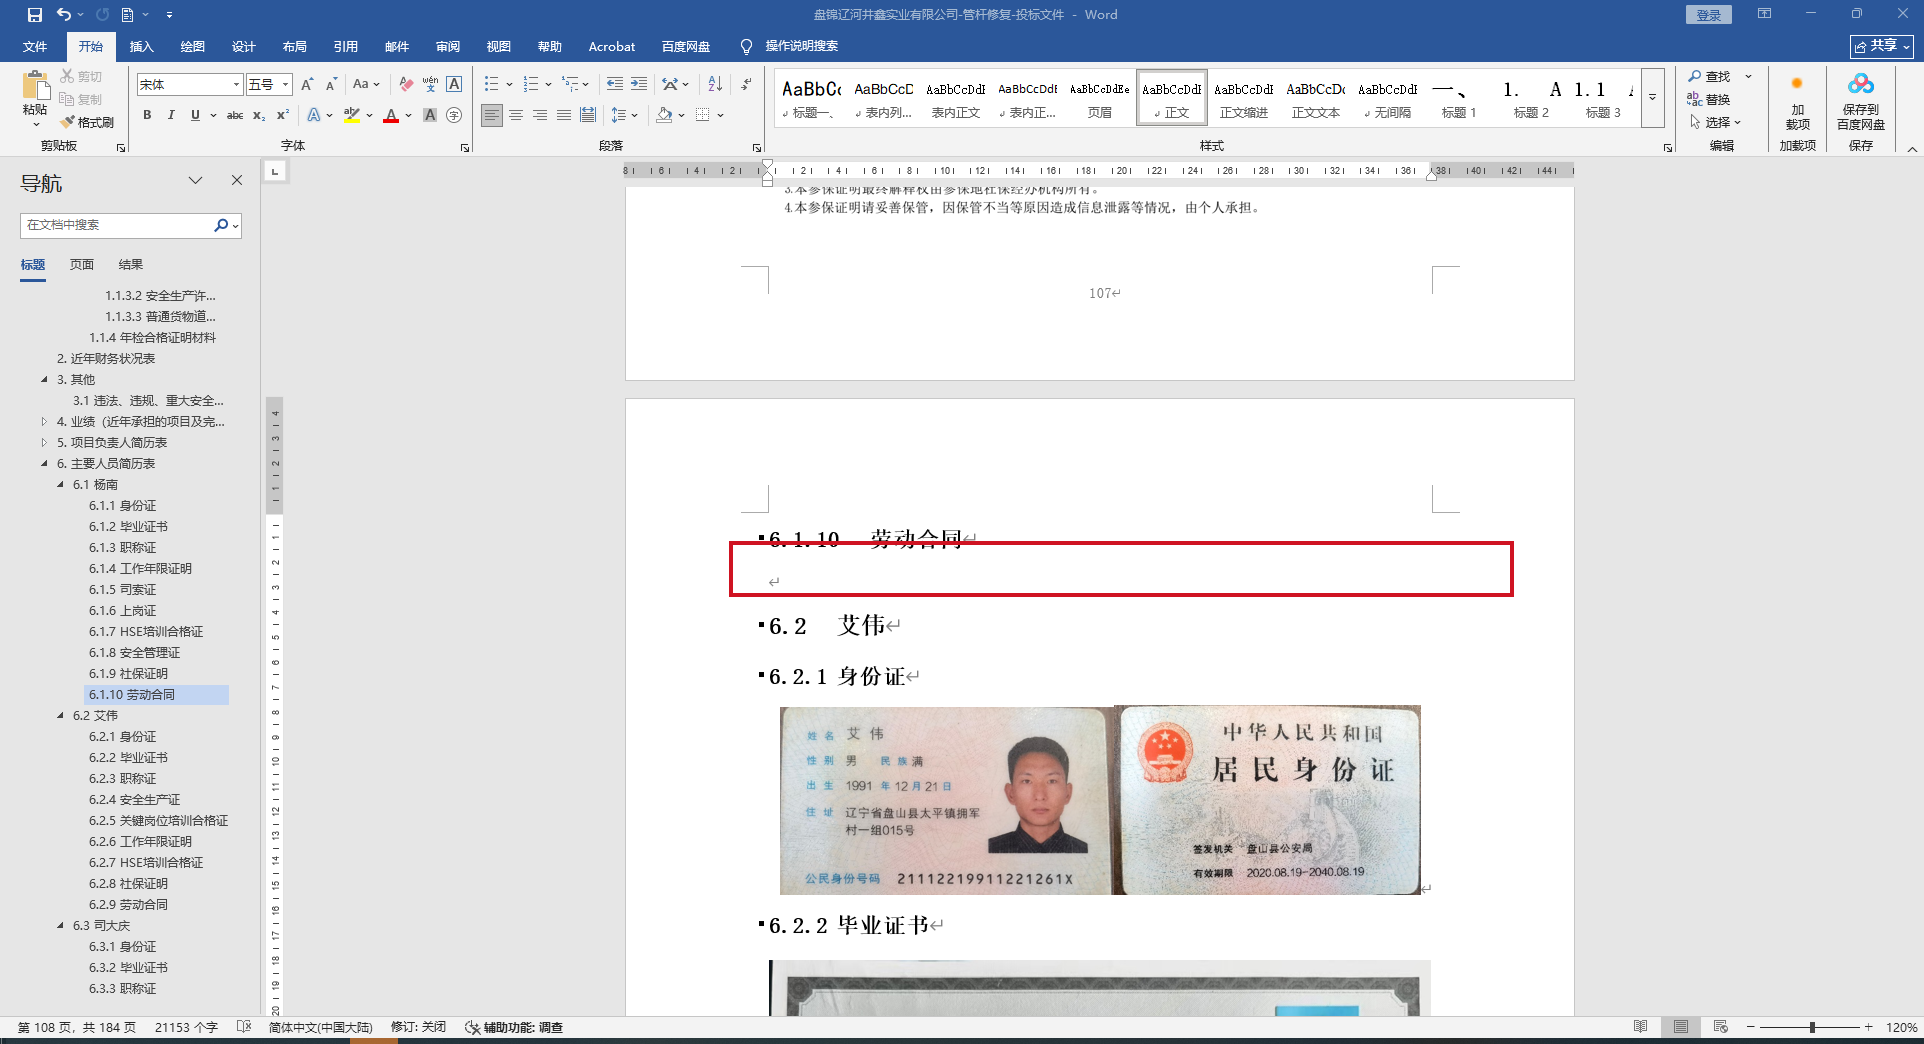Click the Baidu Netdisk save icon
Screen dimensions: 1924x1044
click(x=1860, y=101)
